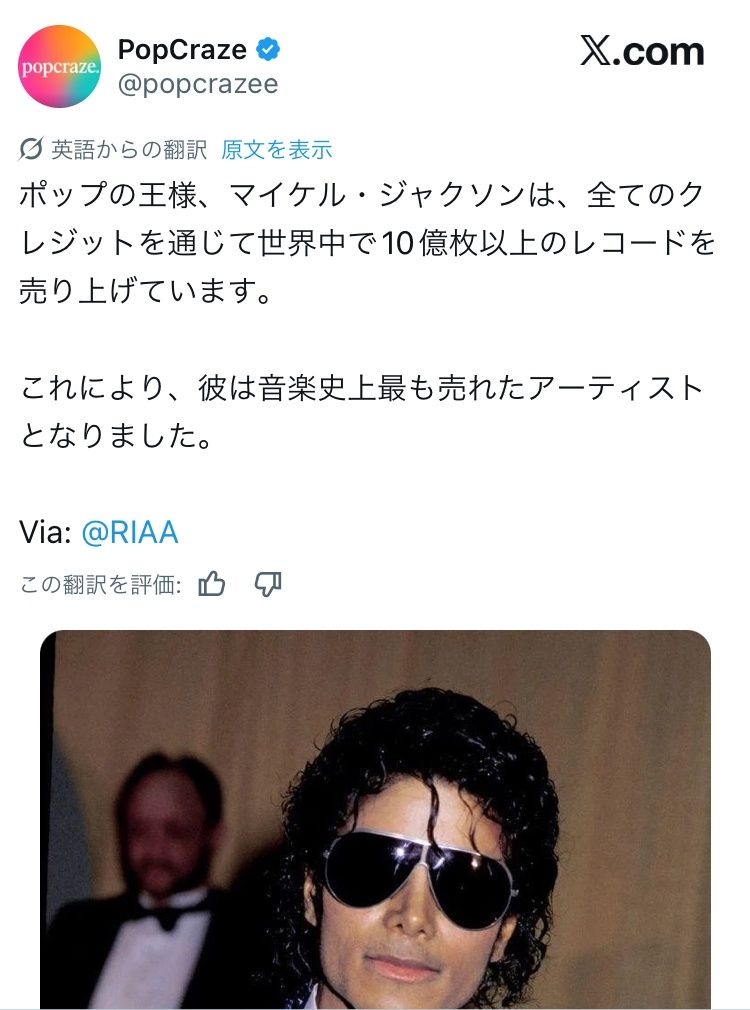750x1010 pixels.
Task: Open the Michael Jackson photo
Action: (375, 819)
